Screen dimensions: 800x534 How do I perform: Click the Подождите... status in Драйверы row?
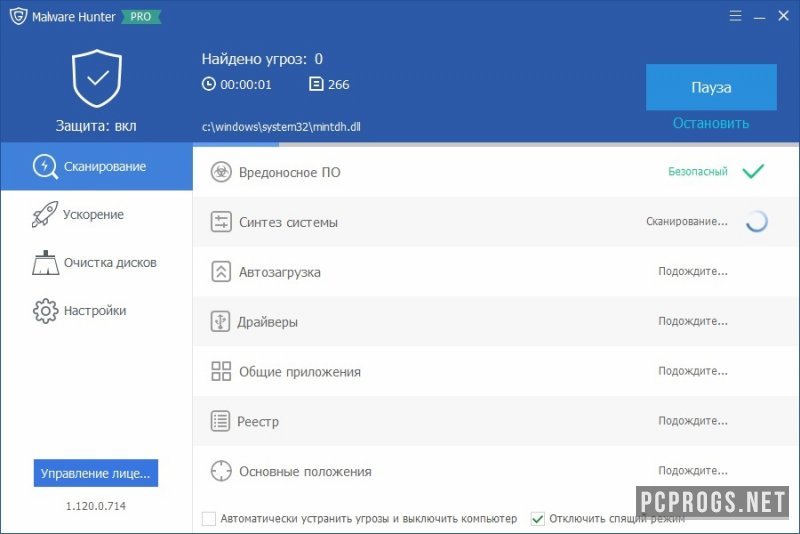click(693, 321)
